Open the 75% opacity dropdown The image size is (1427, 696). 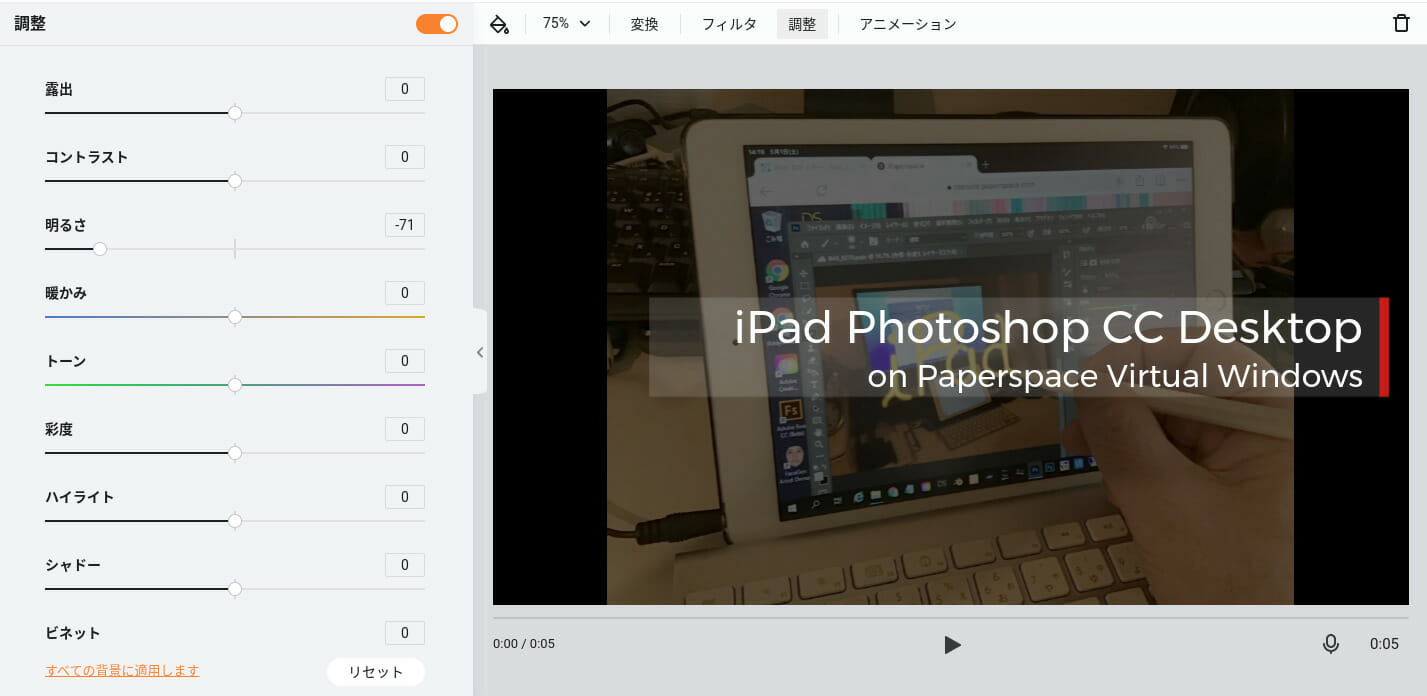566,23
